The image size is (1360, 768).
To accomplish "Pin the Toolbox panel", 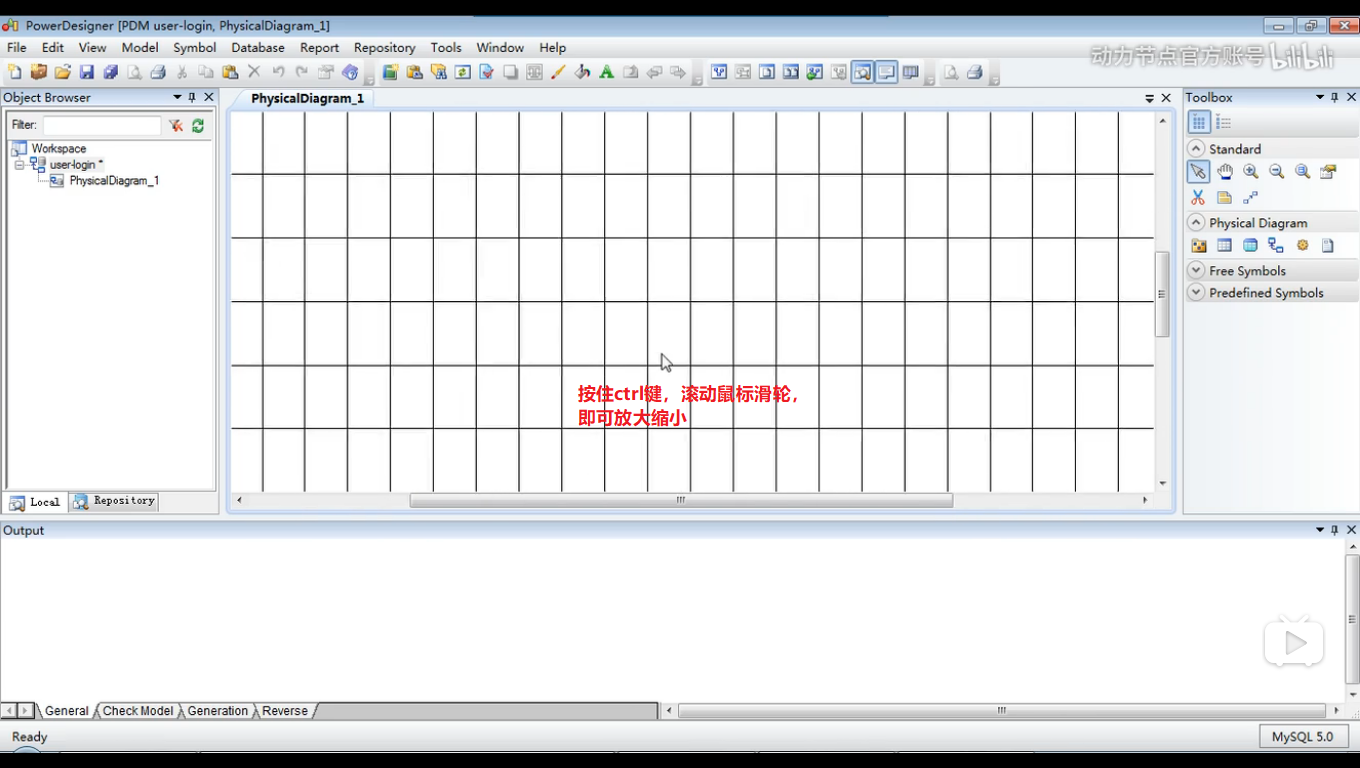I will tap(1335, 97).
